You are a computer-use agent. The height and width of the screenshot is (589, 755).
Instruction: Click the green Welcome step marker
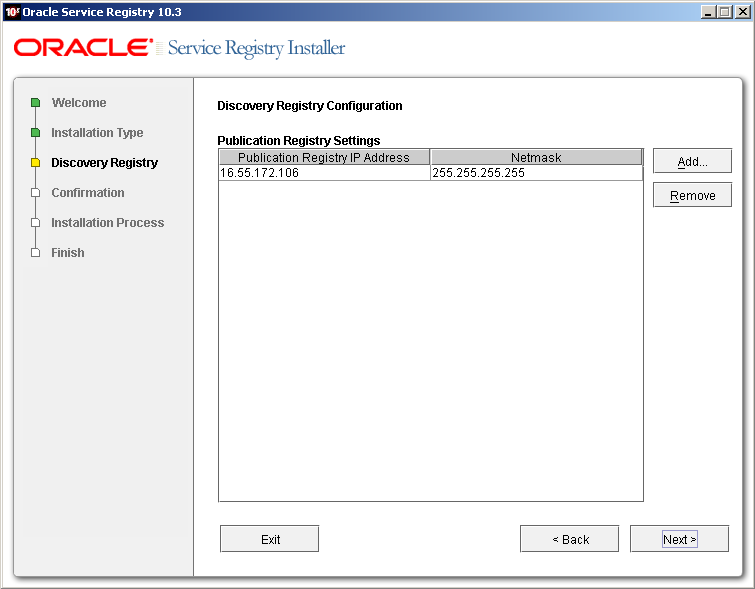point(35,103)
